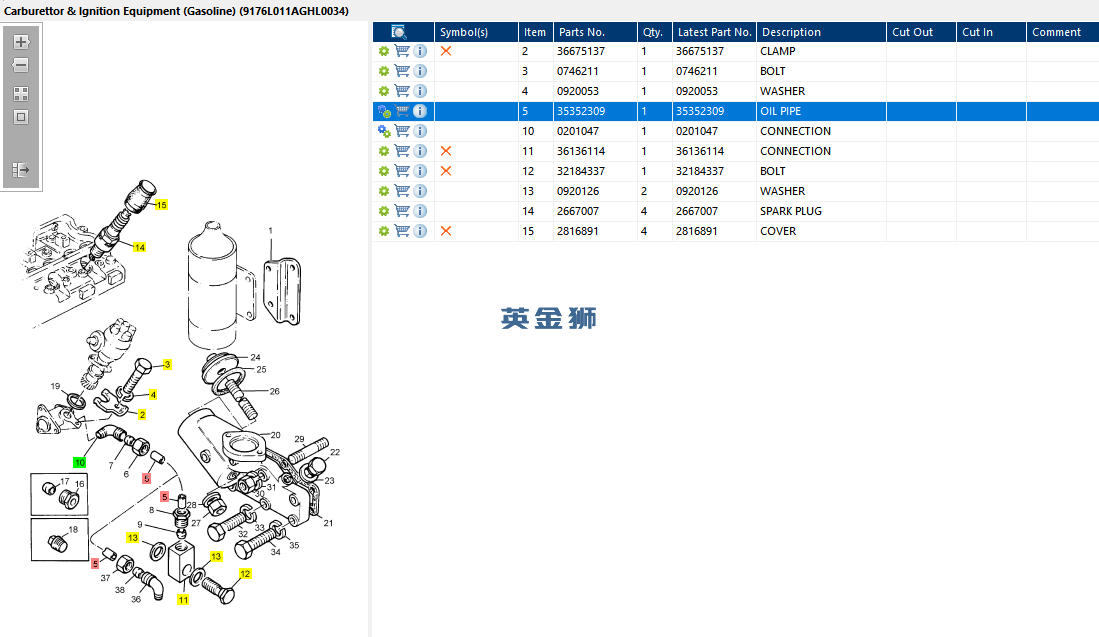Add COVER 2816891 to cart
The image size is (1099, 637).
pyautogui.click(x=402, y=231)
